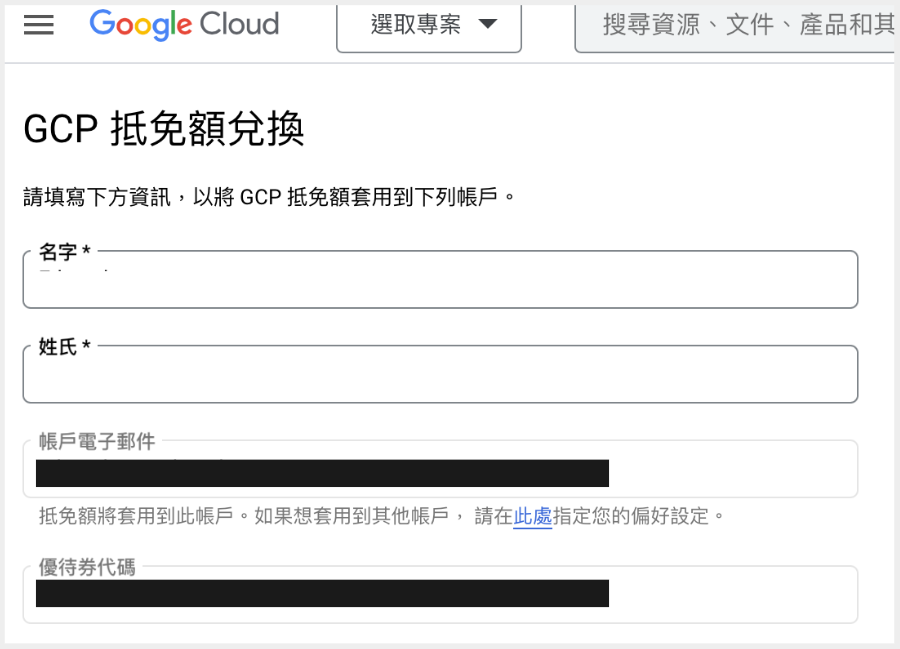Click into the 姓氏 input field

pyautogui.click(x=440, y=378)
